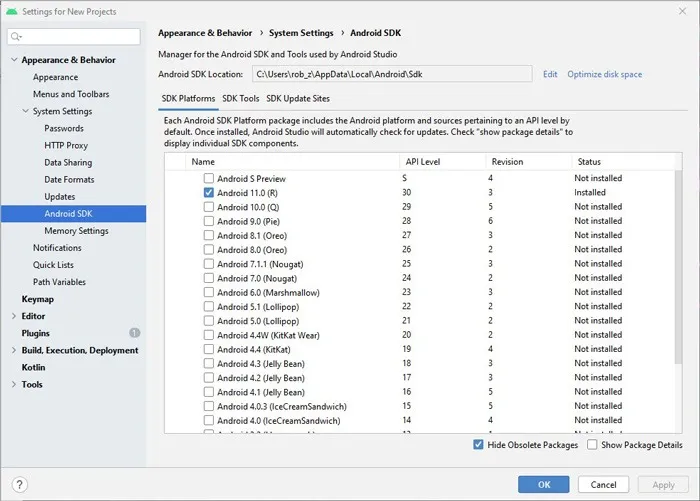Click the Edit SDK location link
Image resolution: width=700 pixels, height=501 pixels.
[550, 74]
